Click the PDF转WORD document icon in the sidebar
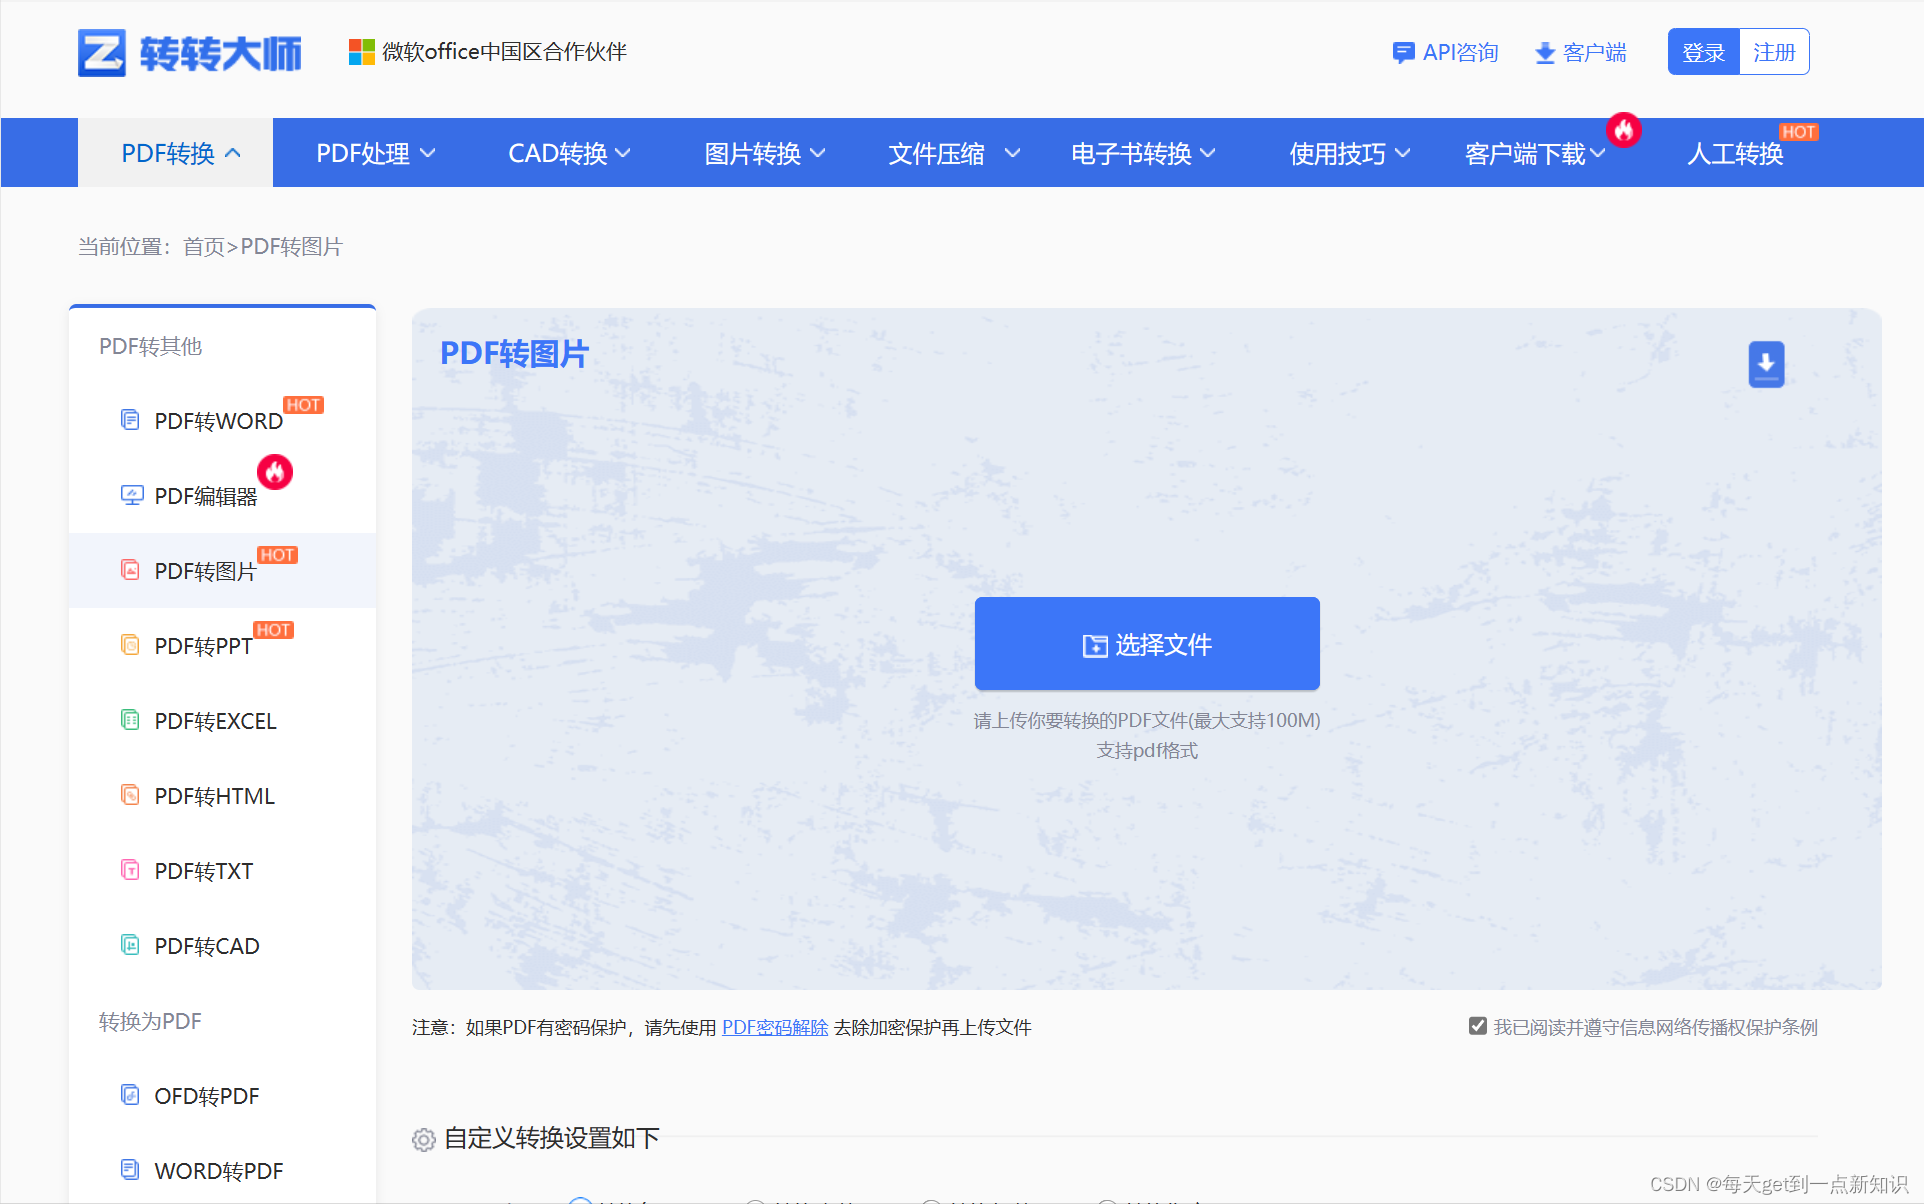 click(x=130, y=419)
